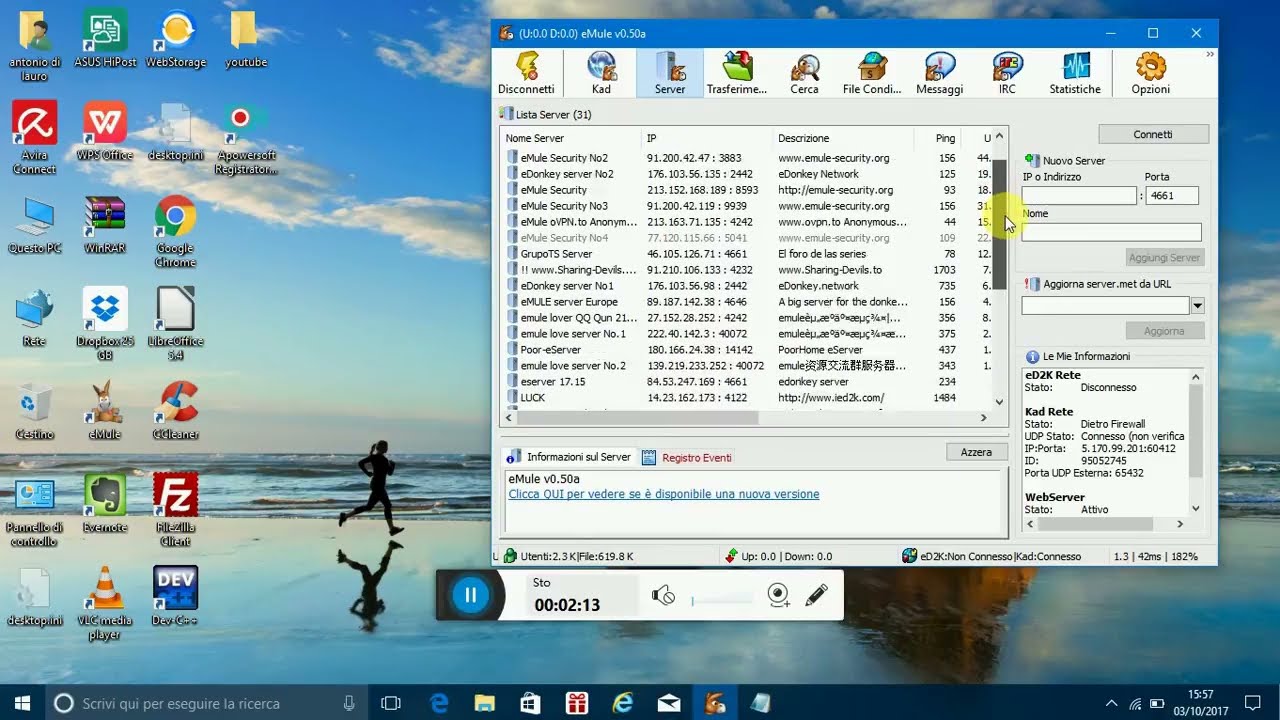Launch CCleaner from the desktop
The image size is (1280, 720).
pos(176,411)
